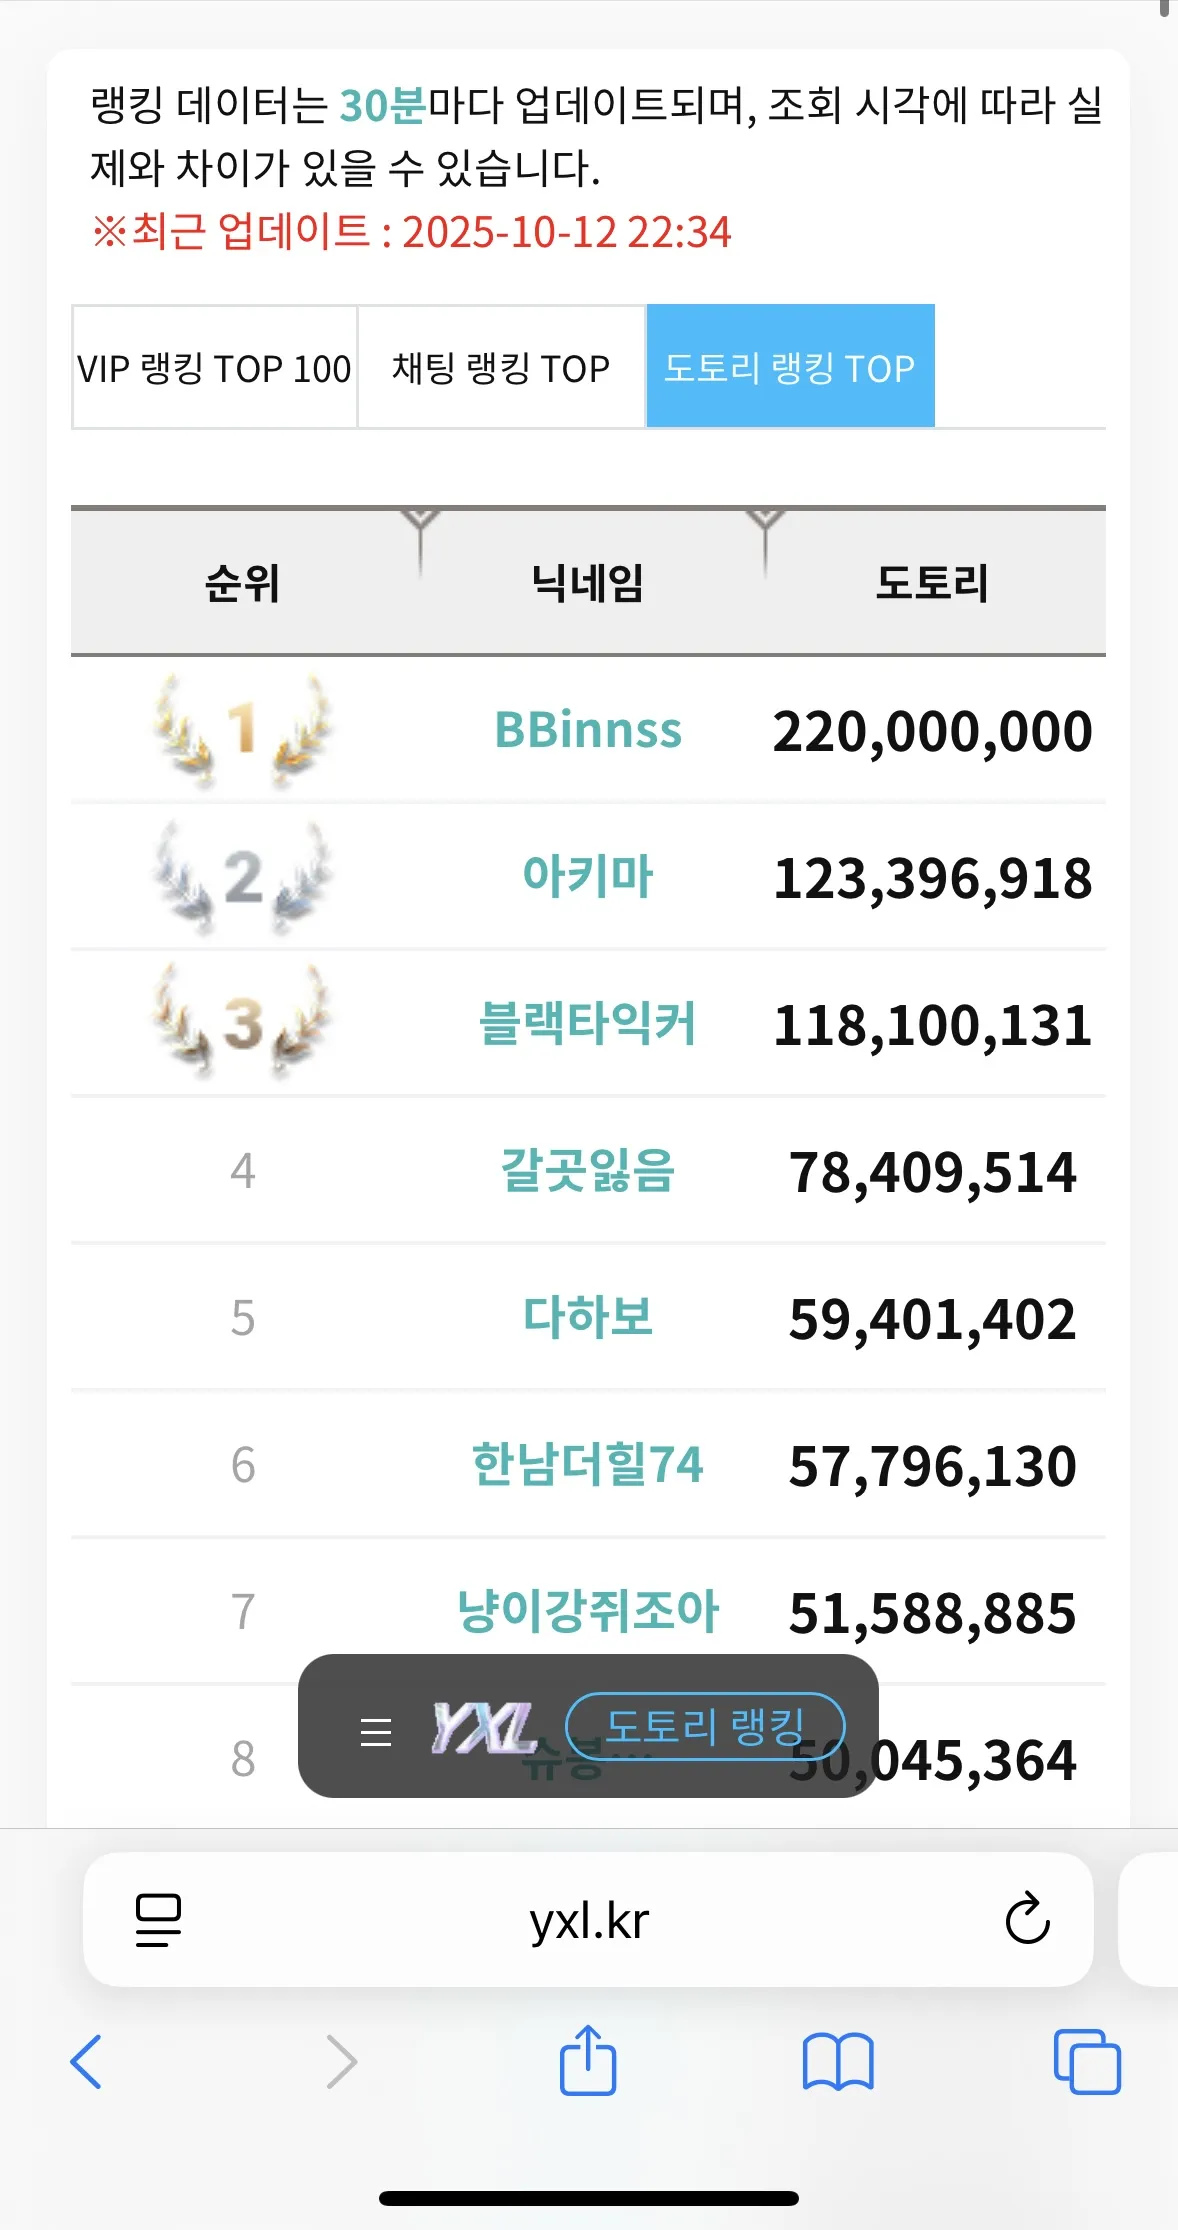Select the 도토리 랭킹 TOP tab
1178x2230 pixels.
pos(790,368)
